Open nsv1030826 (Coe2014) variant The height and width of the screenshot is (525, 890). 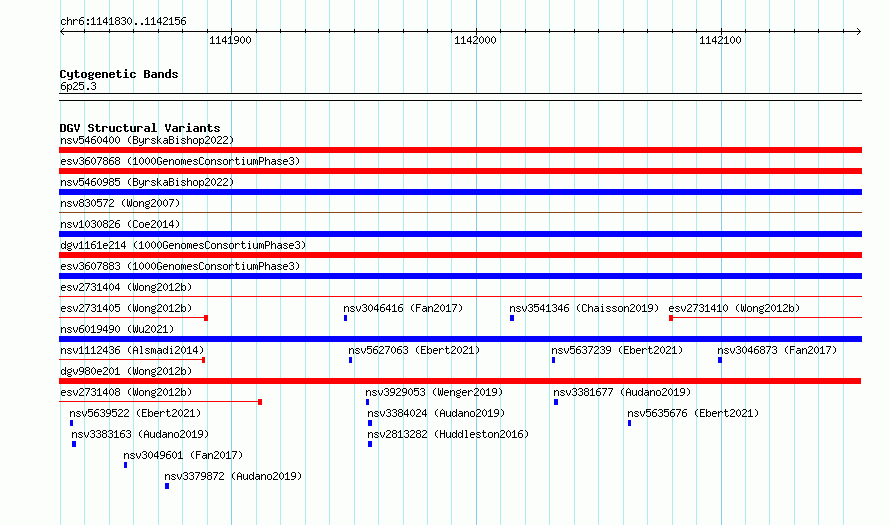coord(120,224)
